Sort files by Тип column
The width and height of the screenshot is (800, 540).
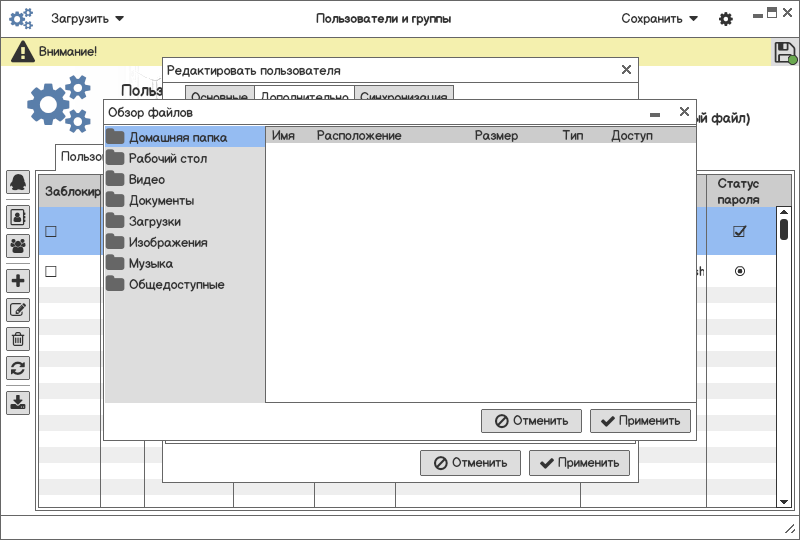click(572, 135)
